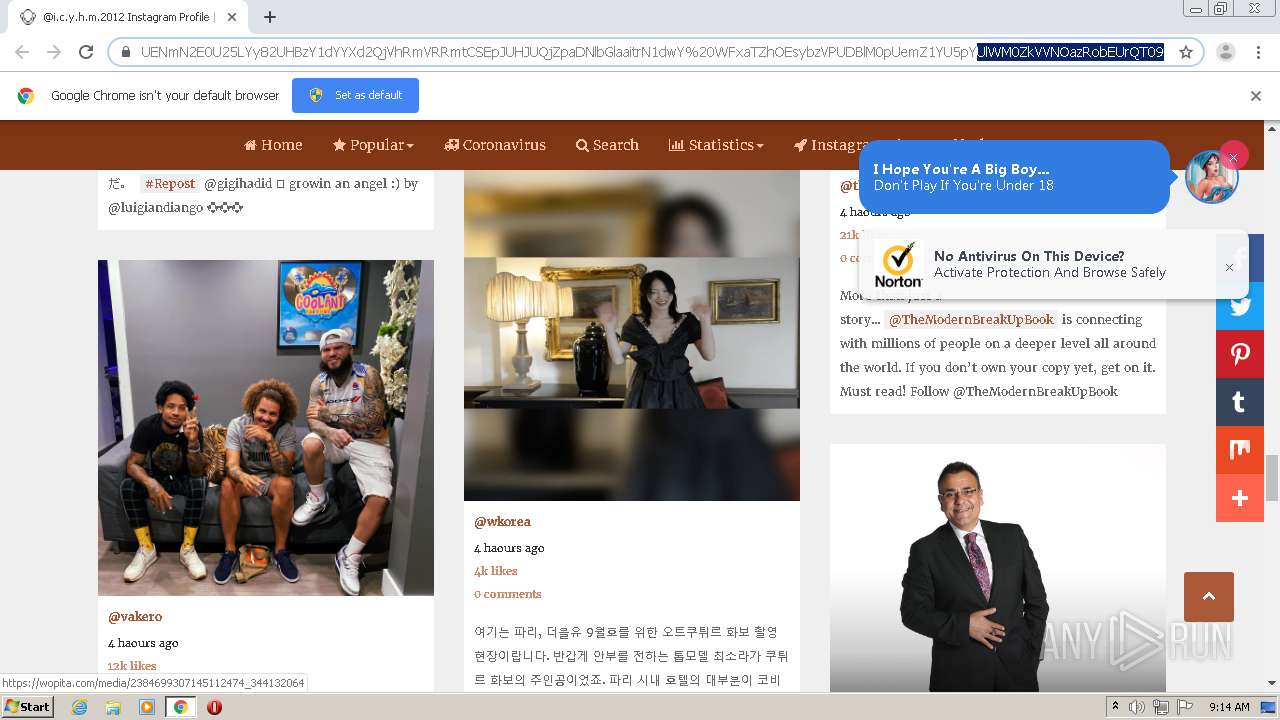1280x720 pixels.
Task: Click the scroll-to-top arrow button
Action: tap(1208, 597)
